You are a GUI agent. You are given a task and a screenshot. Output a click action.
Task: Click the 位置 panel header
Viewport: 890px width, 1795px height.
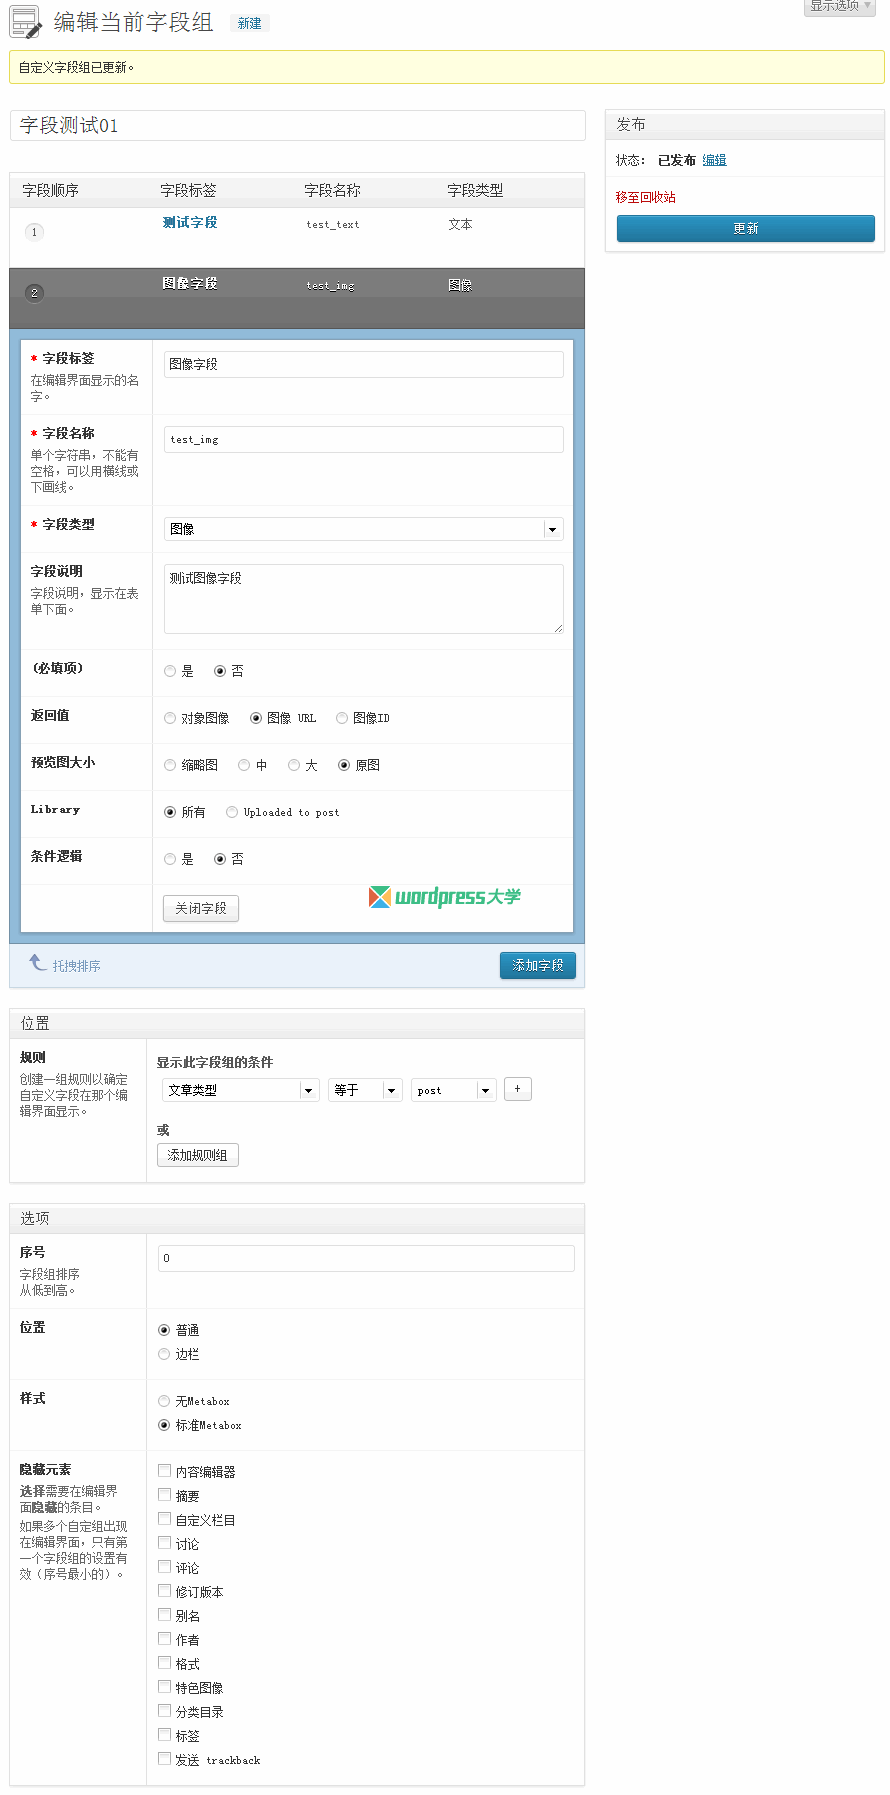[297, 1024]
